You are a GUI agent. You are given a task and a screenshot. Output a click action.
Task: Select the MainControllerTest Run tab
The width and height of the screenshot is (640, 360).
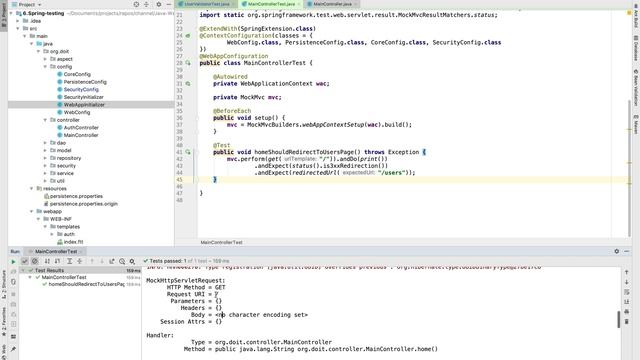[x=56, y=251]
